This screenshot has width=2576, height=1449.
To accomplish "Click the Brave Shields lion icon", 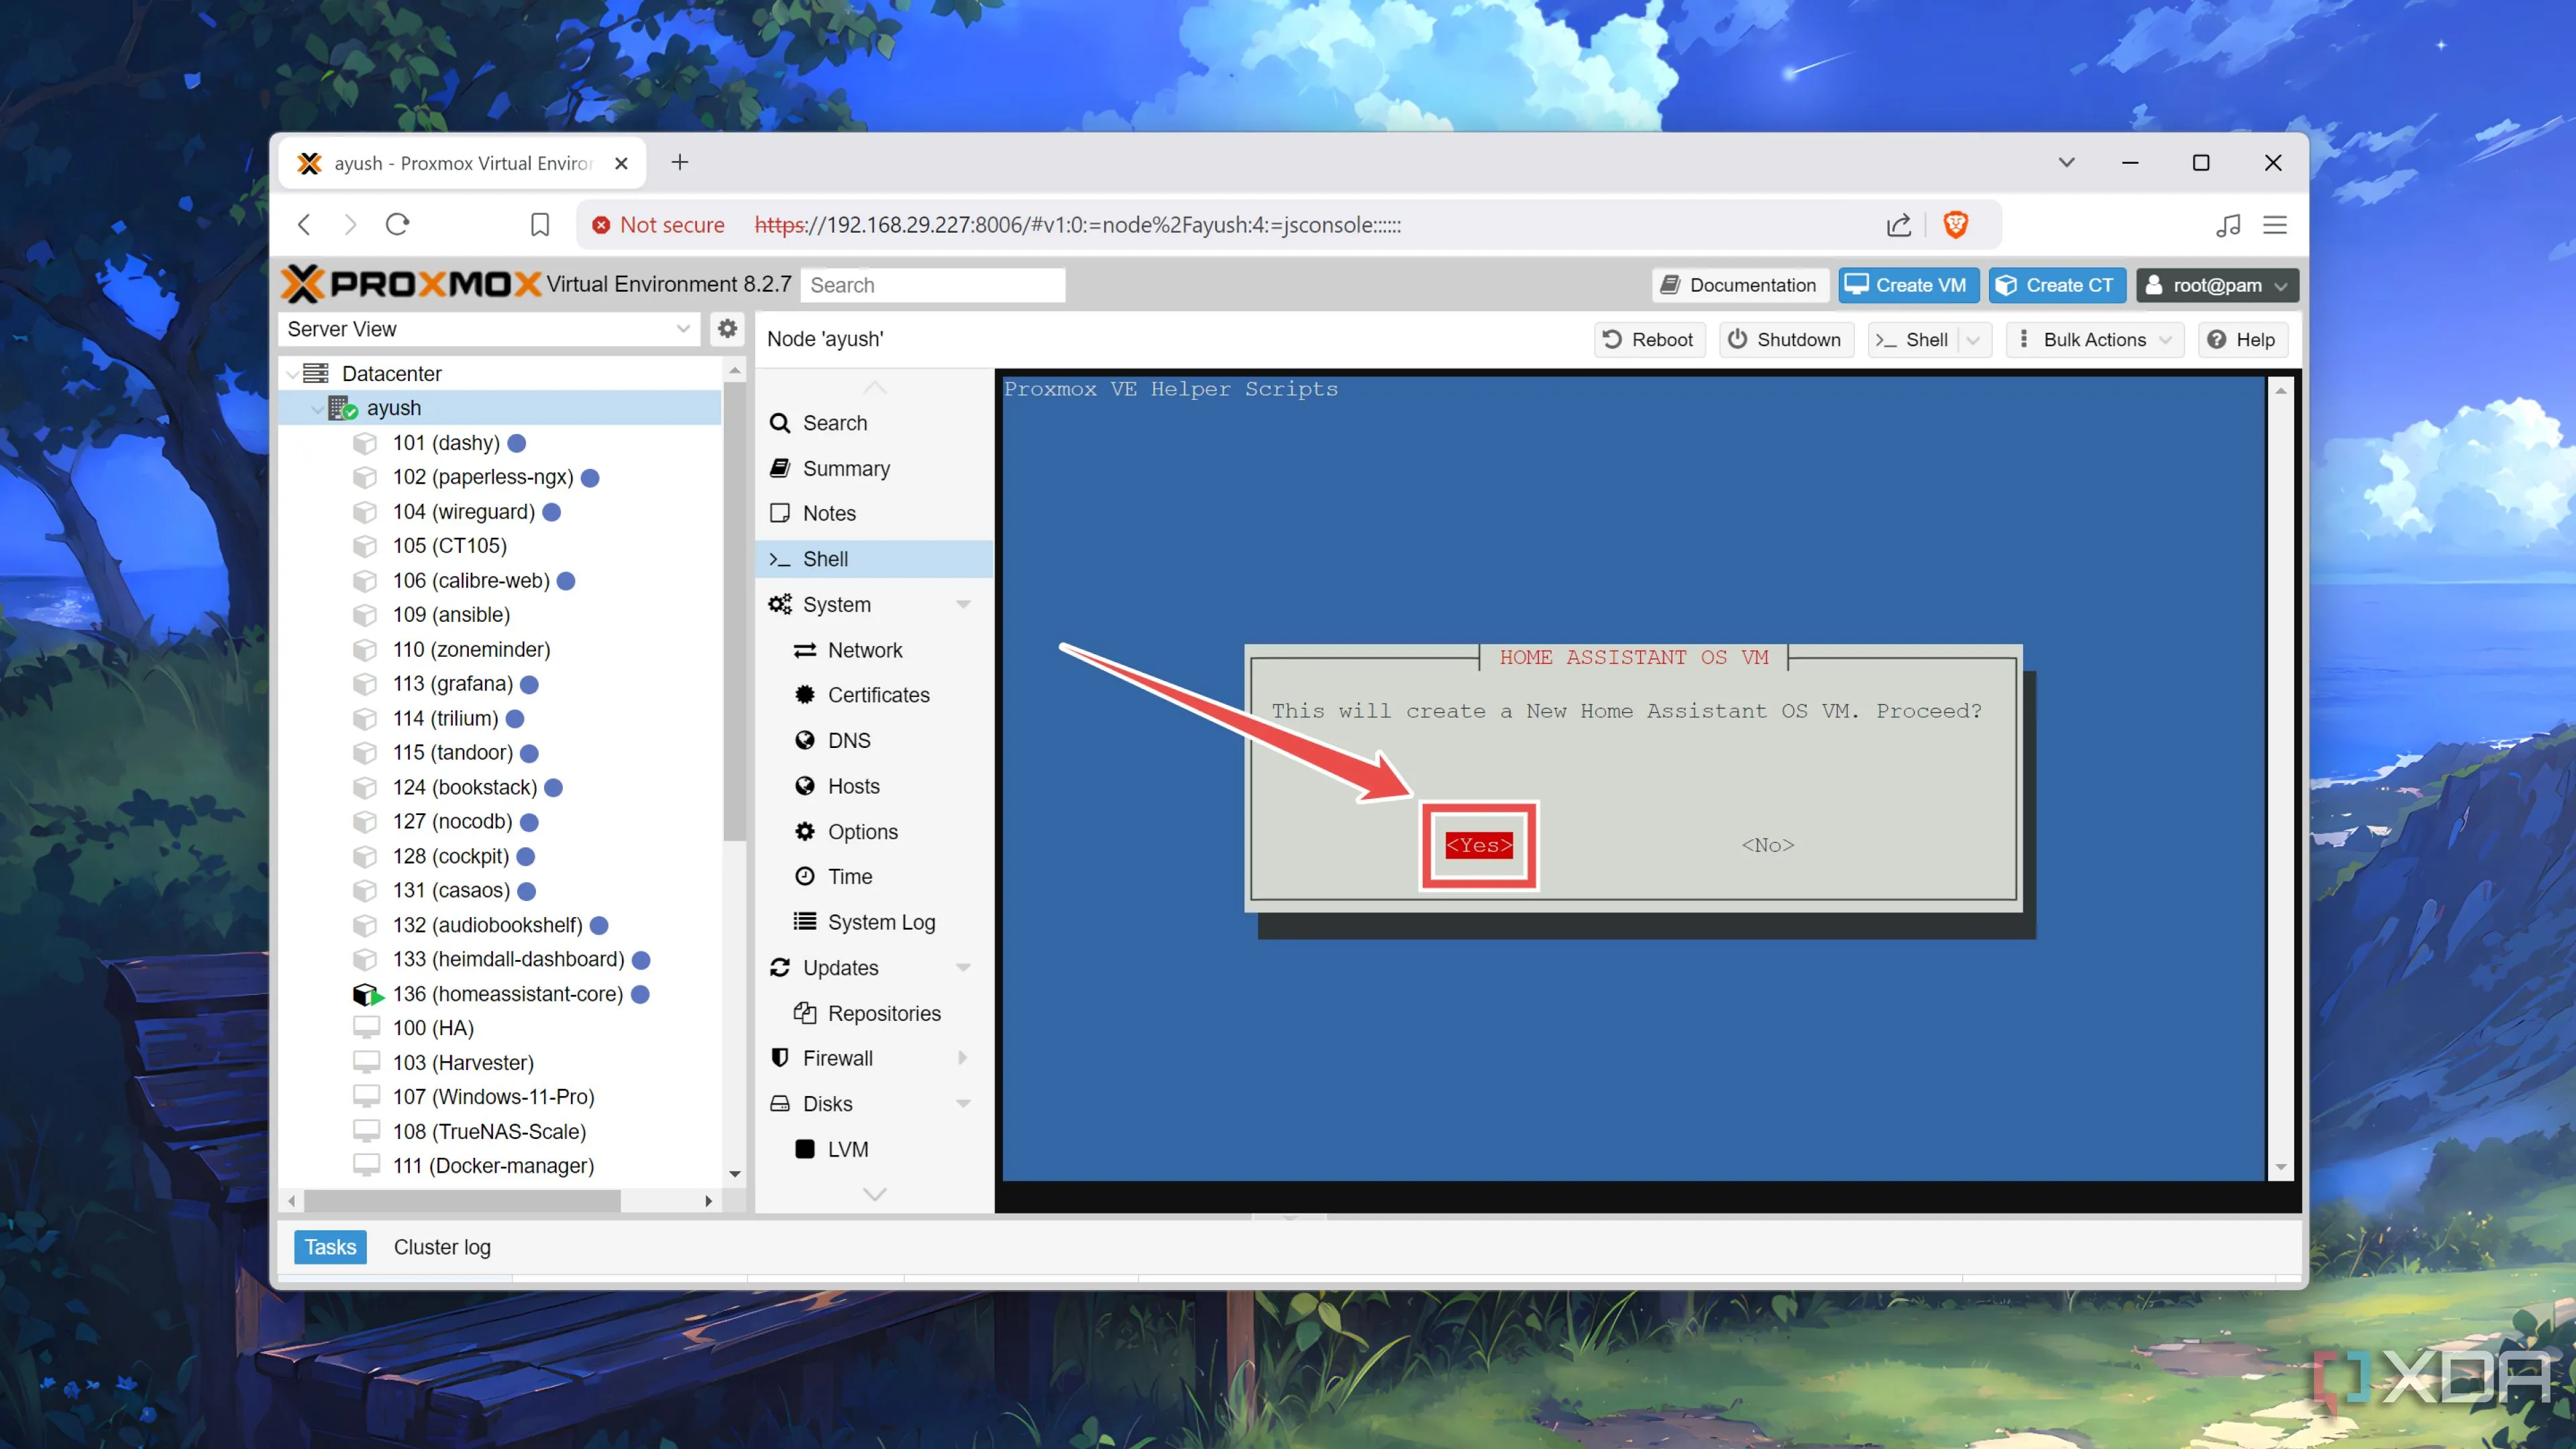I will point(1955,224).
